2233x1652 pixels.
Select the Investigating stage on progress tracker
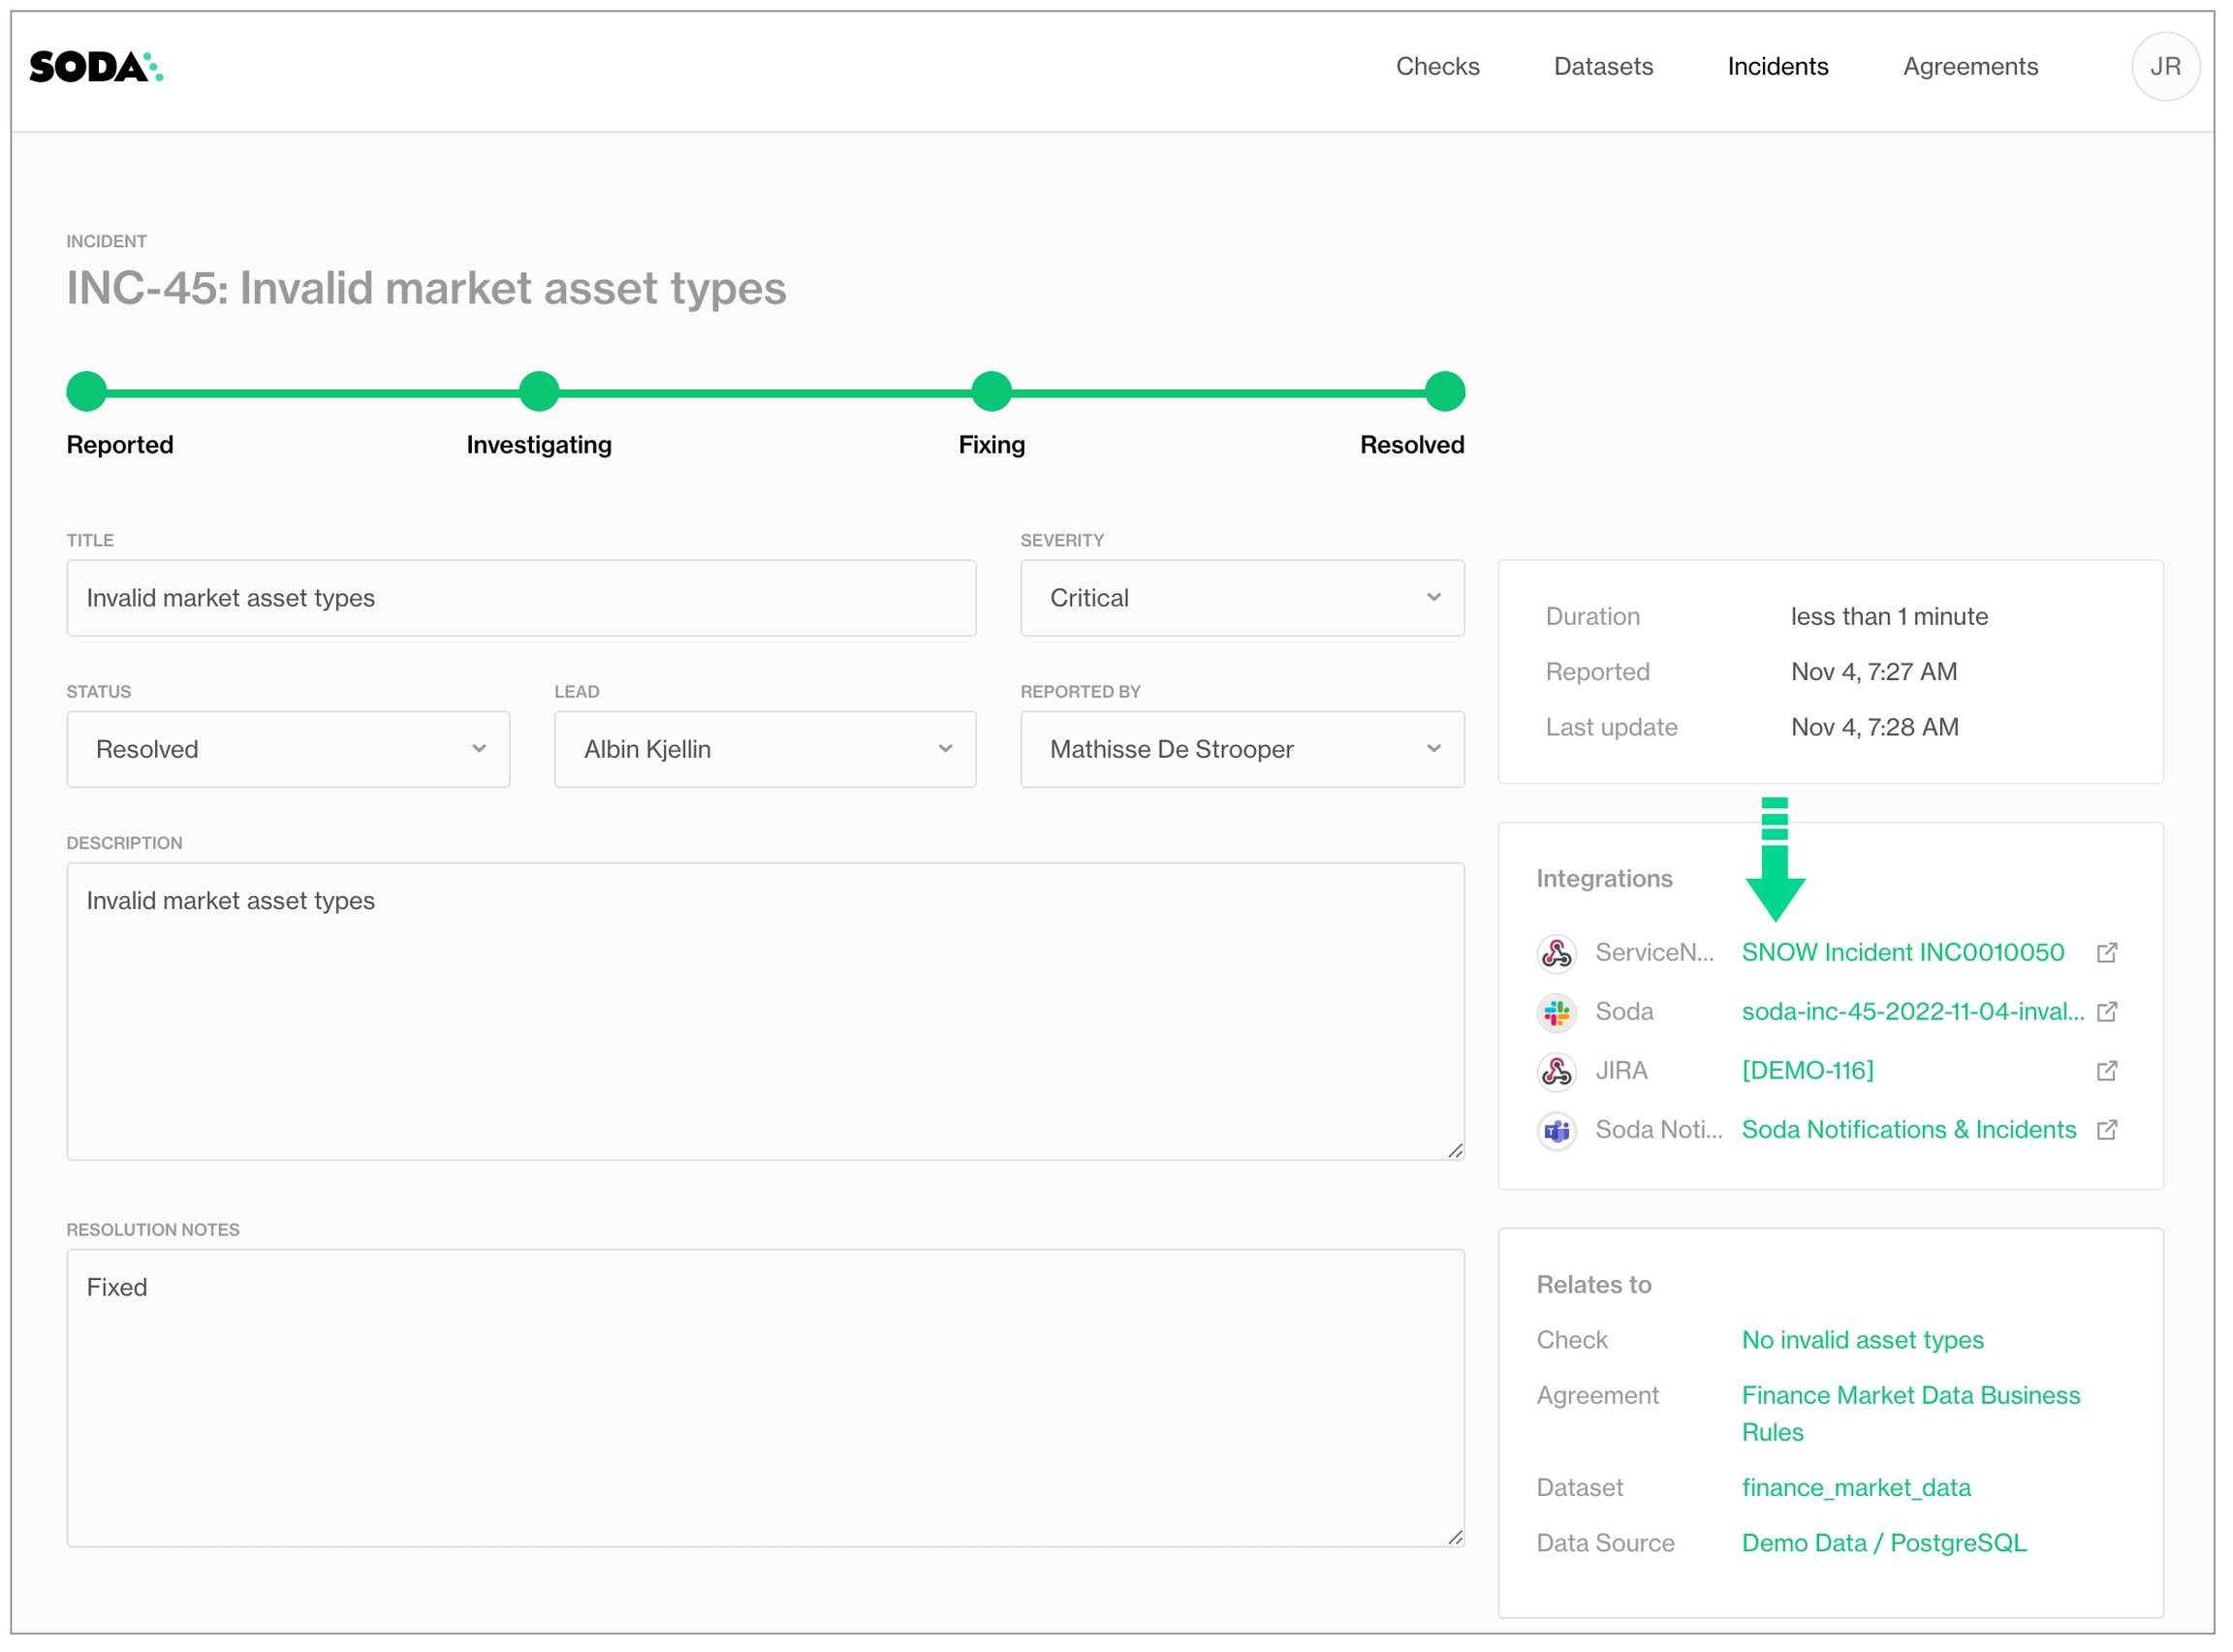coord(539,392)
